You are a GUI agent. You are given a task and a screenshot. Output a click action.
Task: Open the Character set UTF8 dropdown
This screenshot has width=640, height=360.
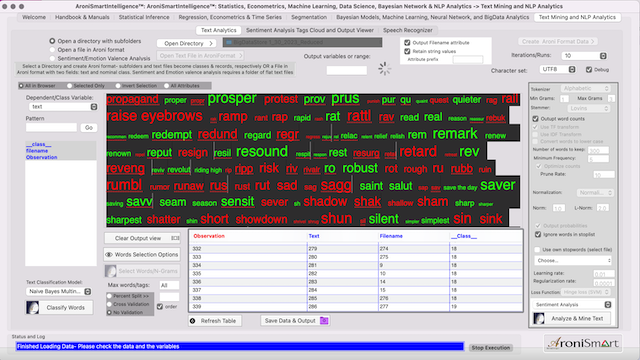point(572,69)
